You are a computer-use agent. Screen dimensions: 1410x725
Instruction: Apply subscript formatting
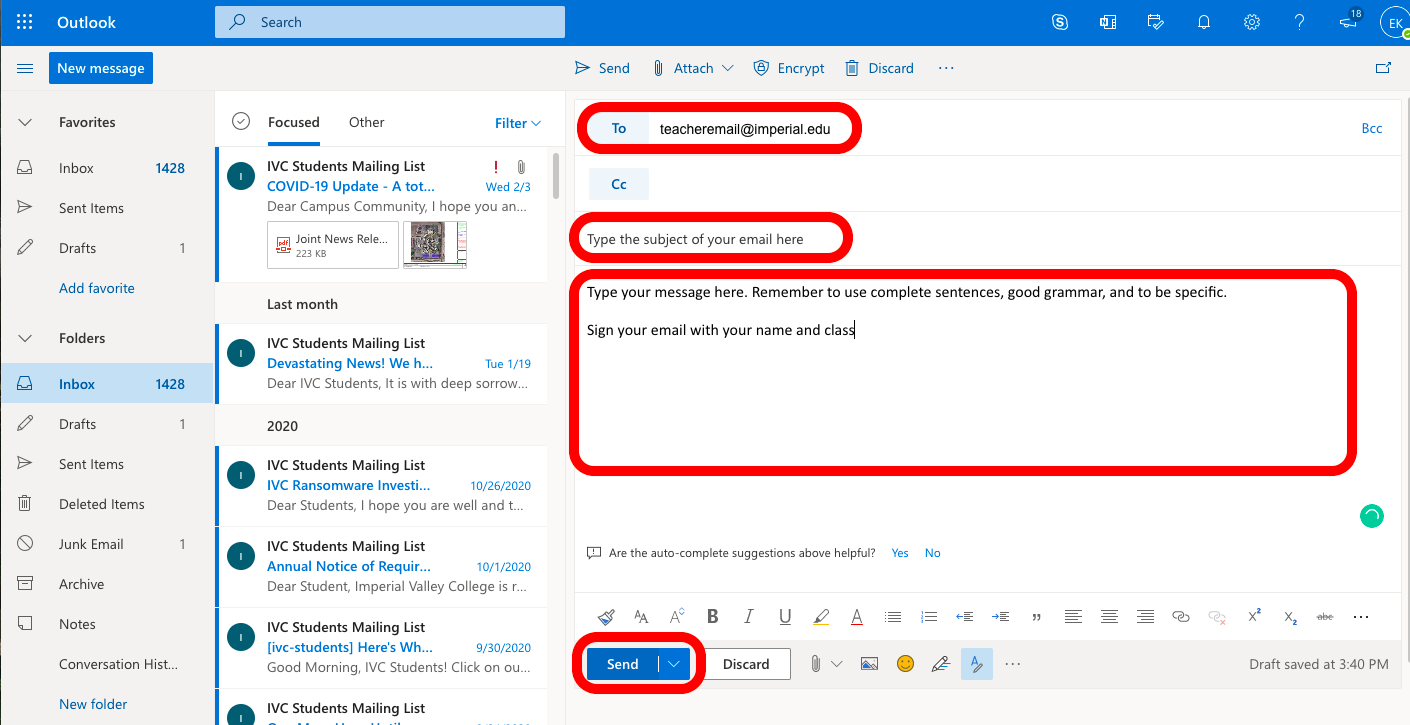click(x=1290, y=617)
